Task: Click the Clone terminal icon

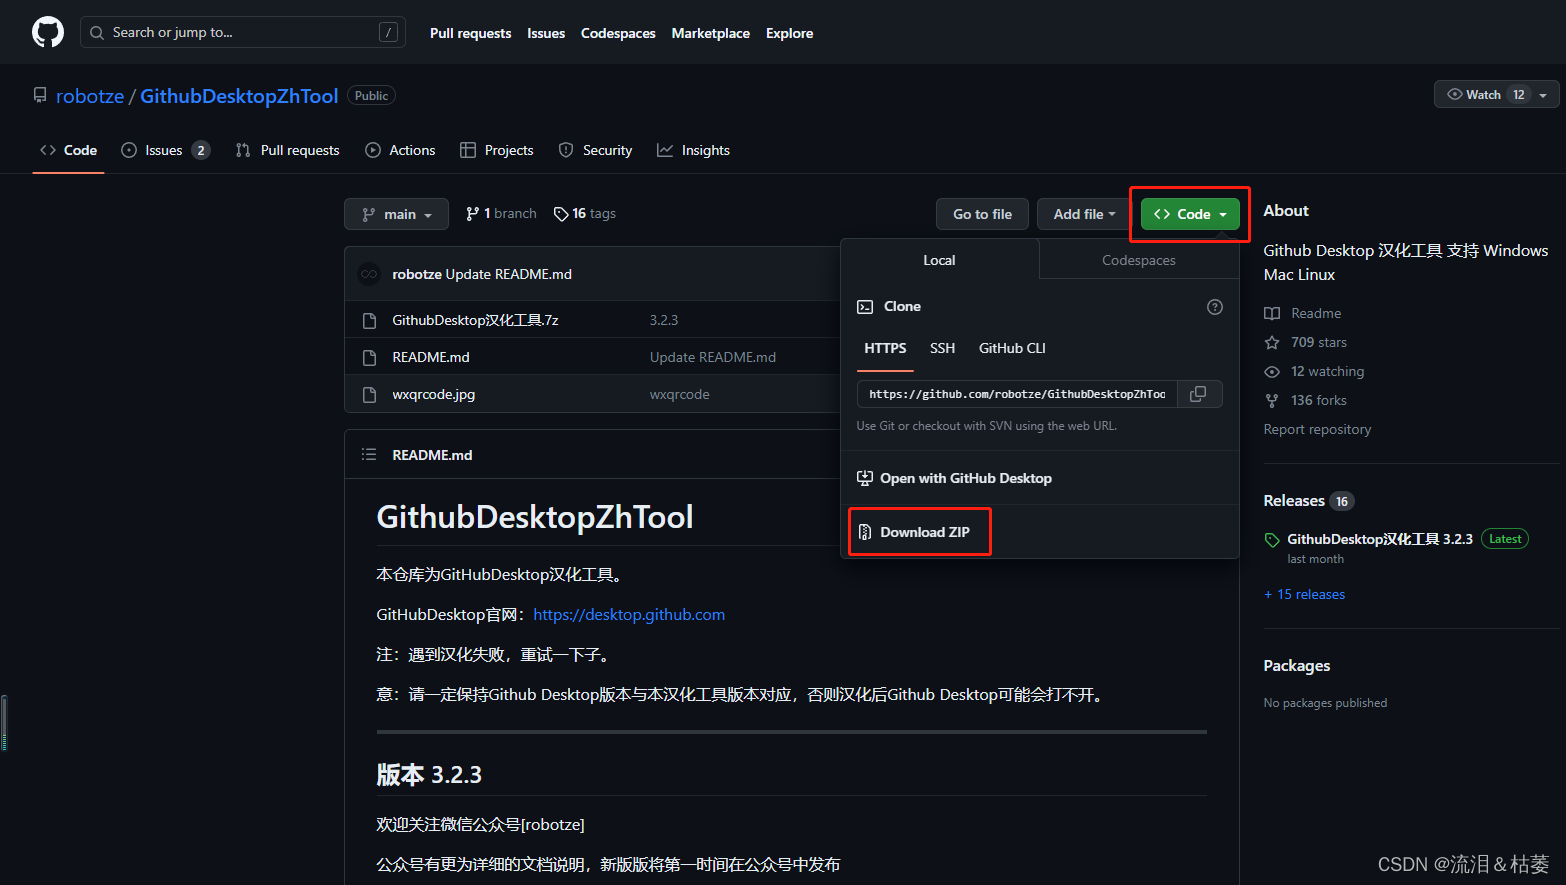Action: [865, 307]
